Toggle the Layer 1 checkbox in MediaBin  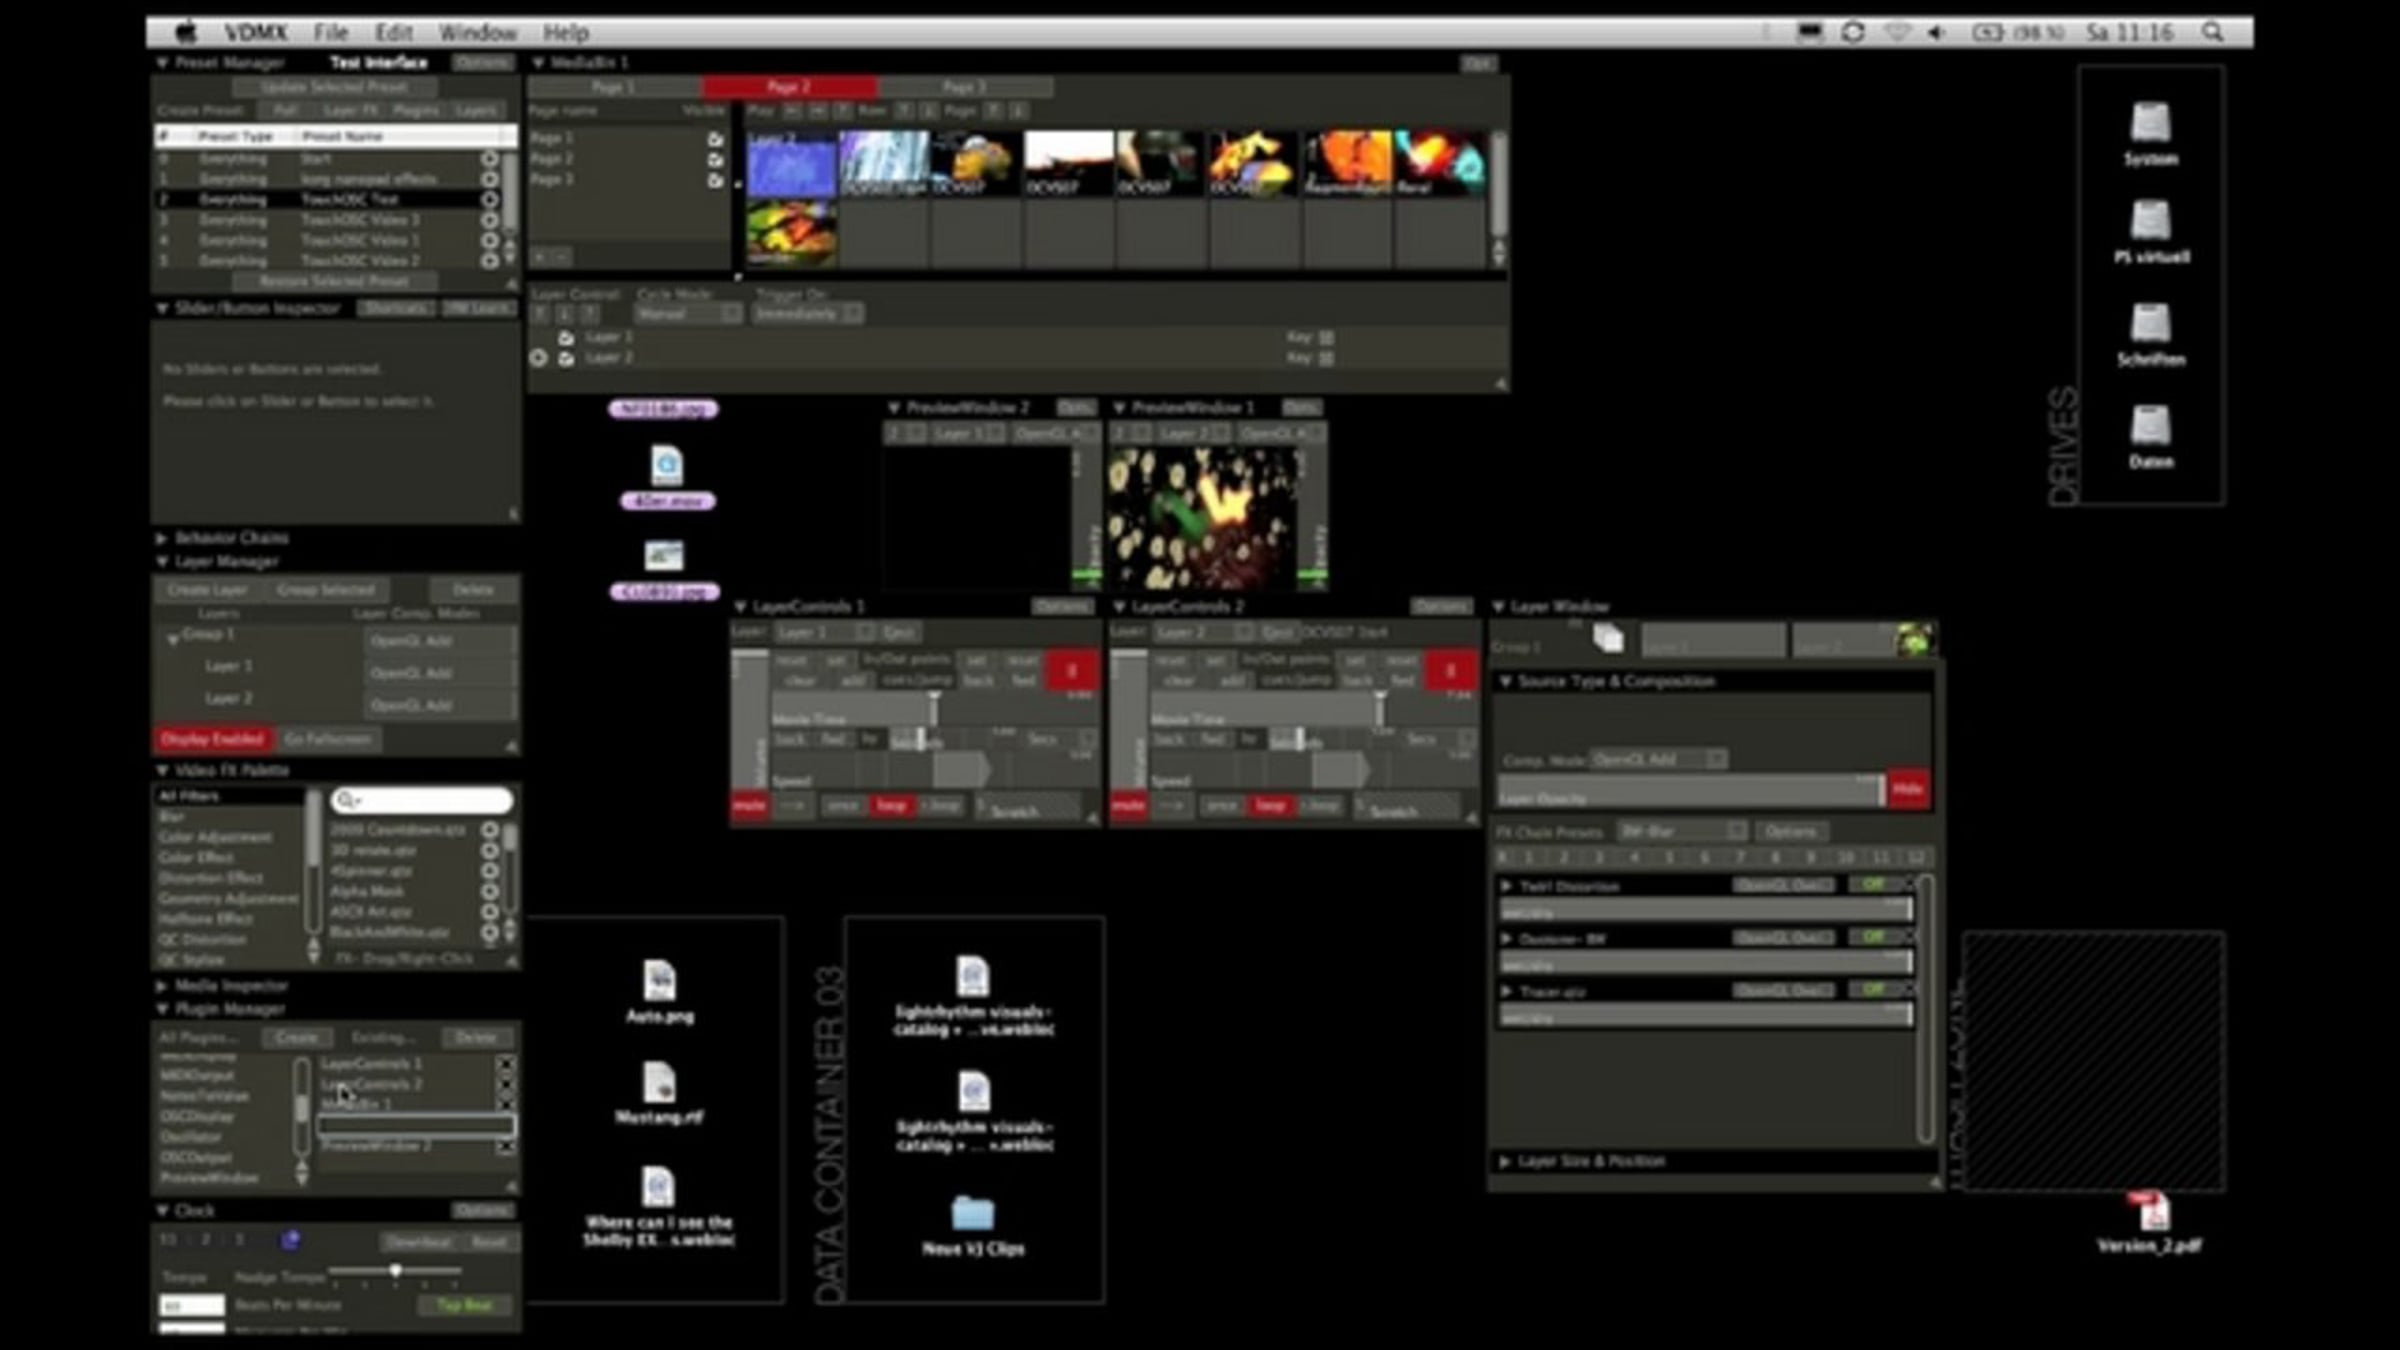pos(566,338)
